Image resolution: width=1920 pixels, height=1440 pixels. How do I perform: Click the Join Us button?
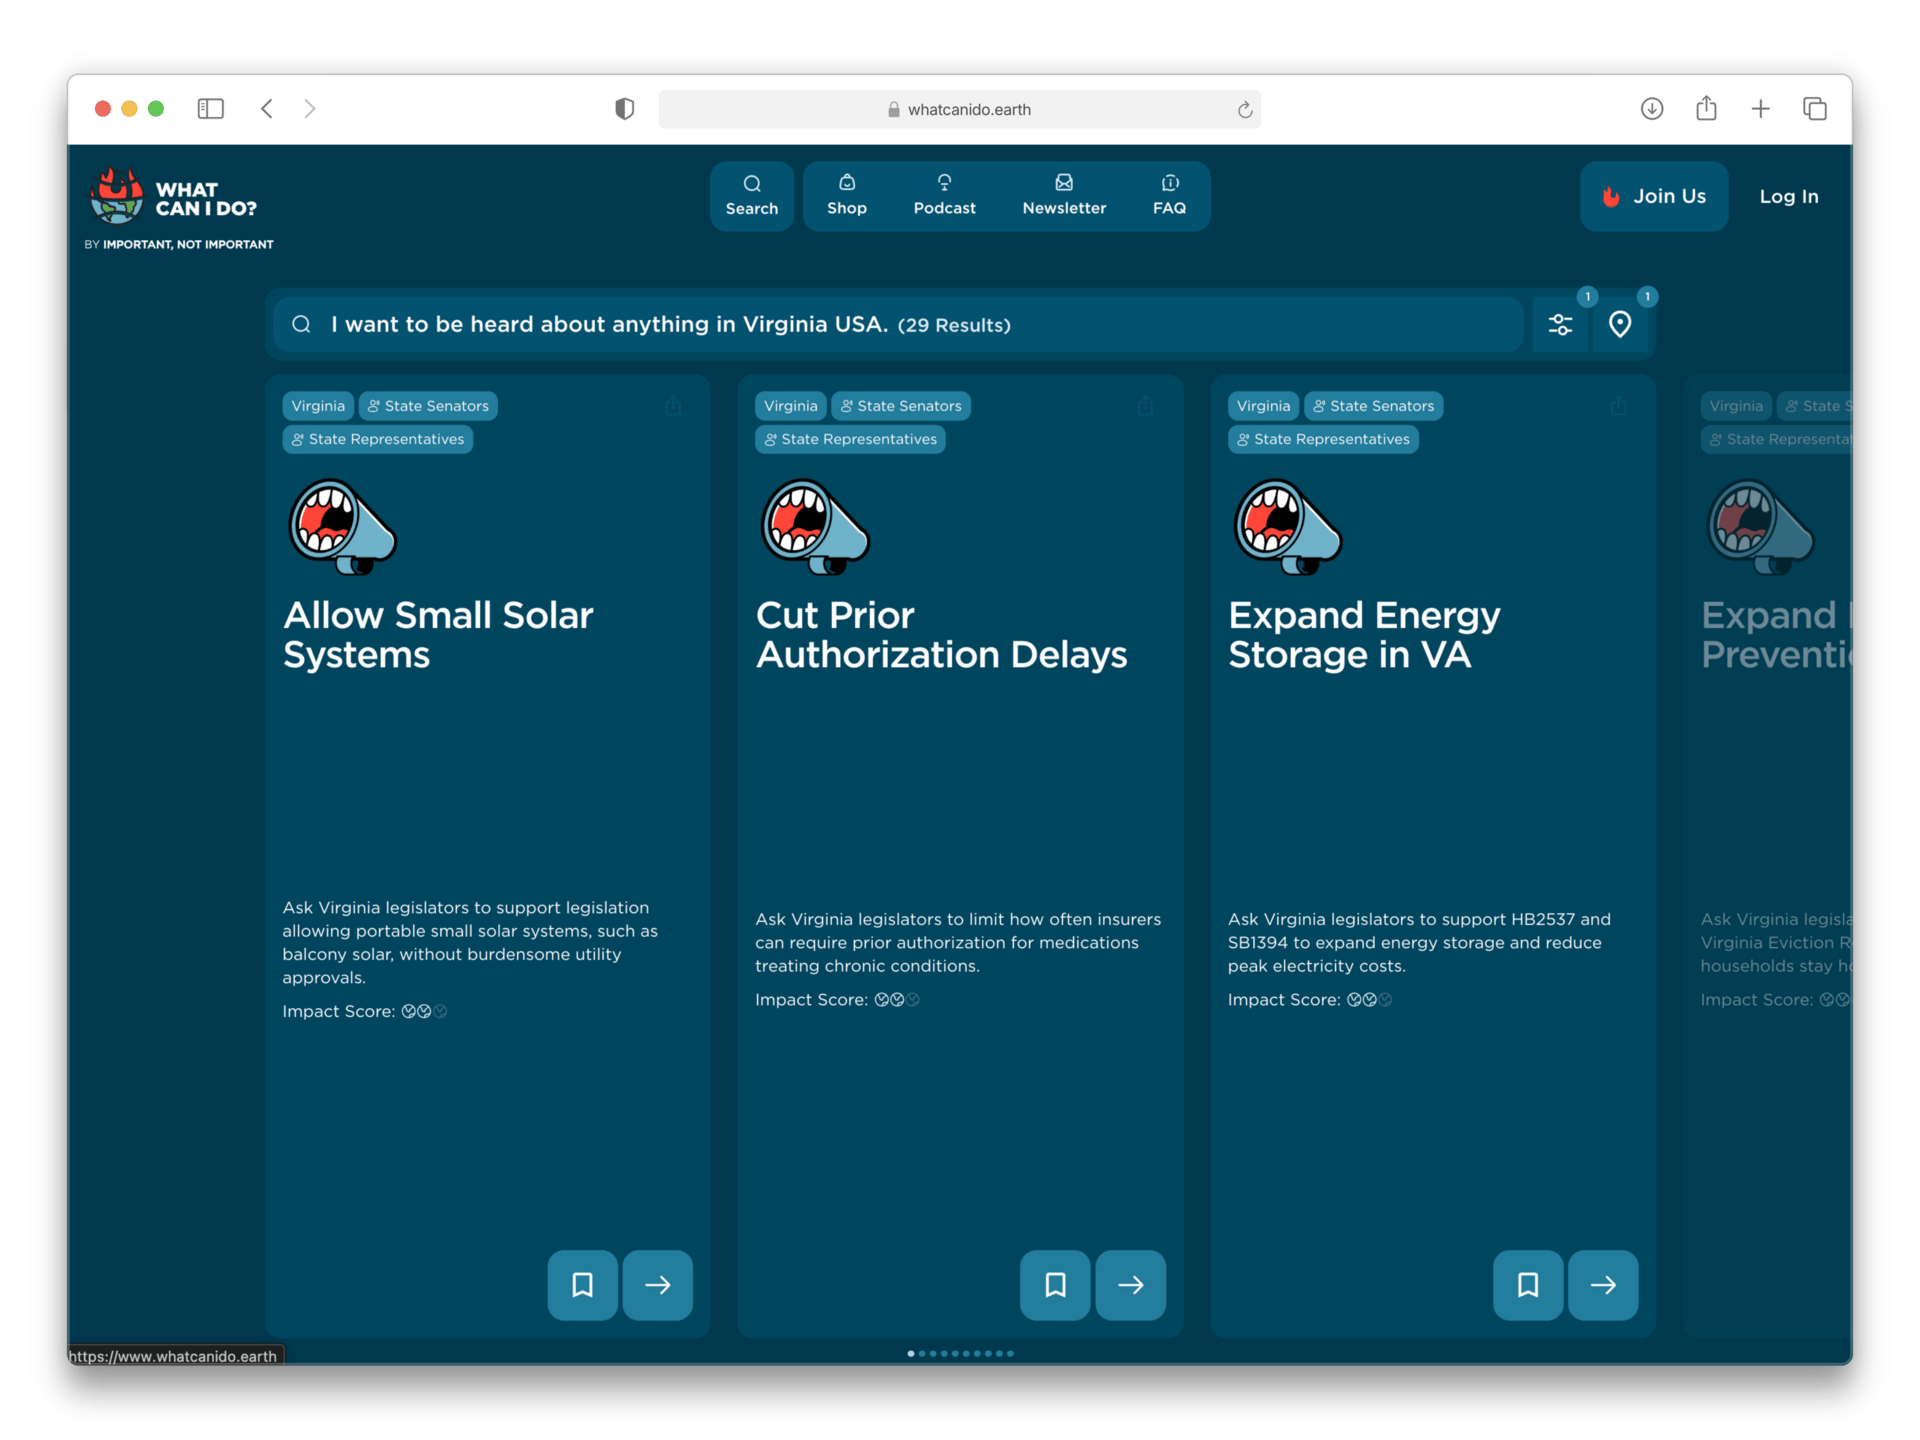click(x=1654, y=197)
